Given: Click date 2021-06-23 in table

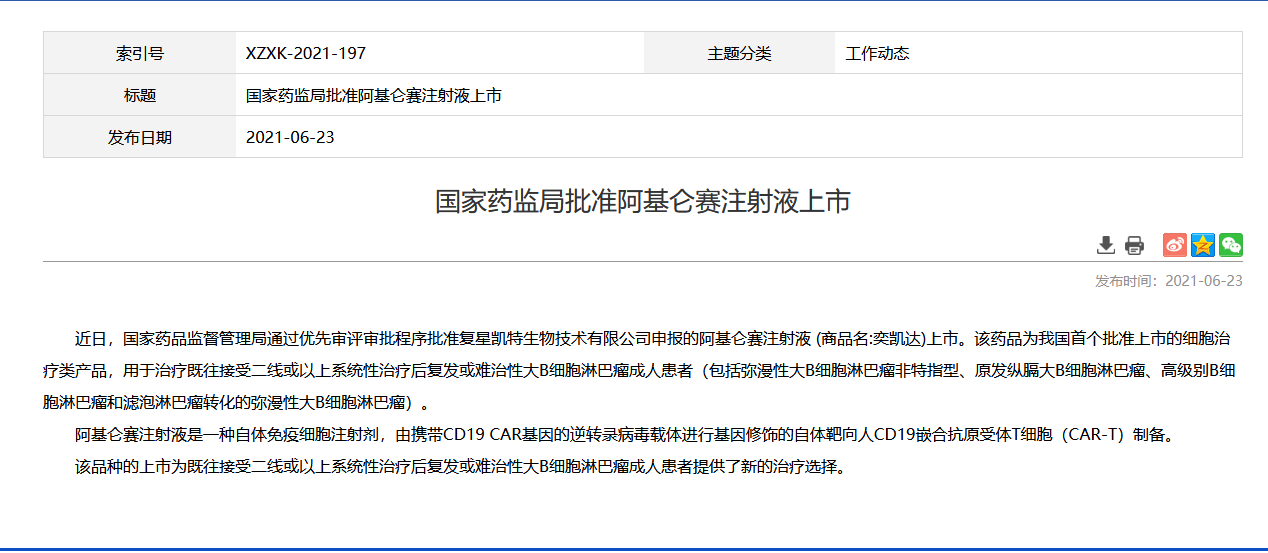Looking at the screenshot, I should point(290,138).
